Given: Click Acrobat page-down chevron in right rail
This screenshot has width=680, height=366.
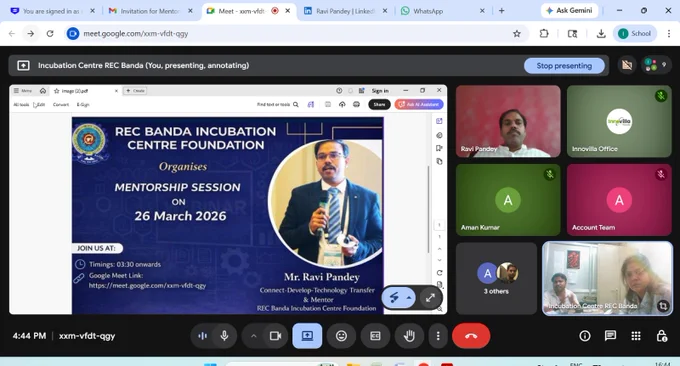Looking at the screenshot, I should [x=439, y=260].
